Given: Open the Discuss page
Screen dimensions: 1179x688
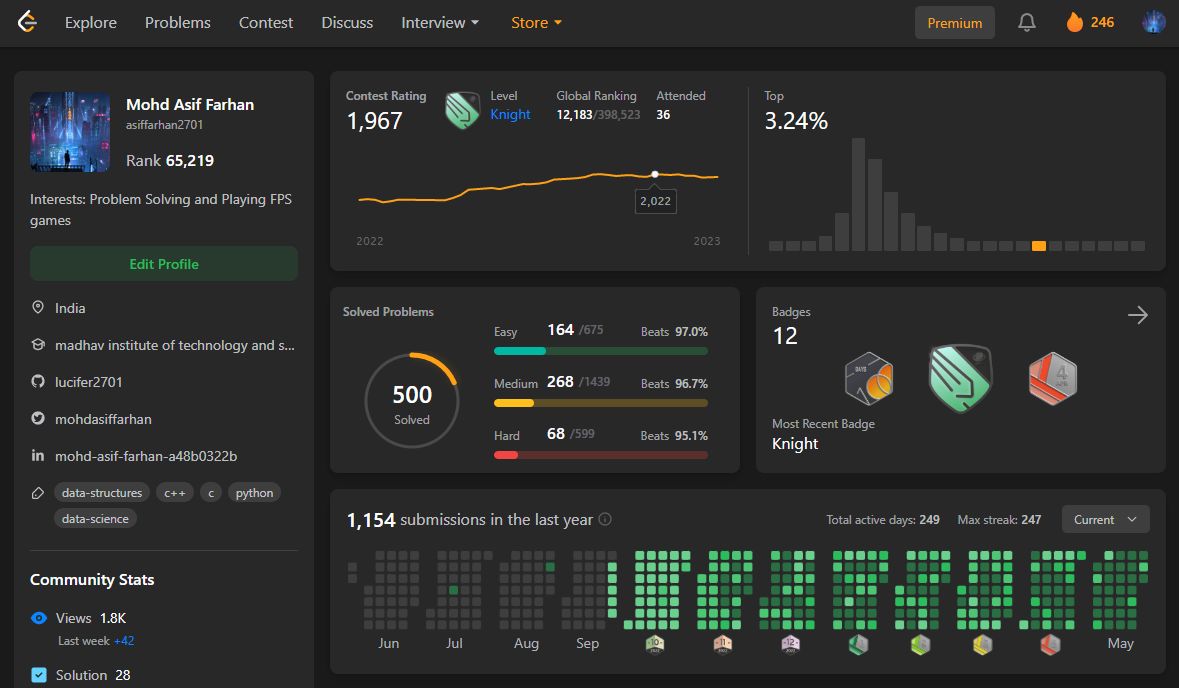Looking at the screenshot, I should click(x=347, y=23).
